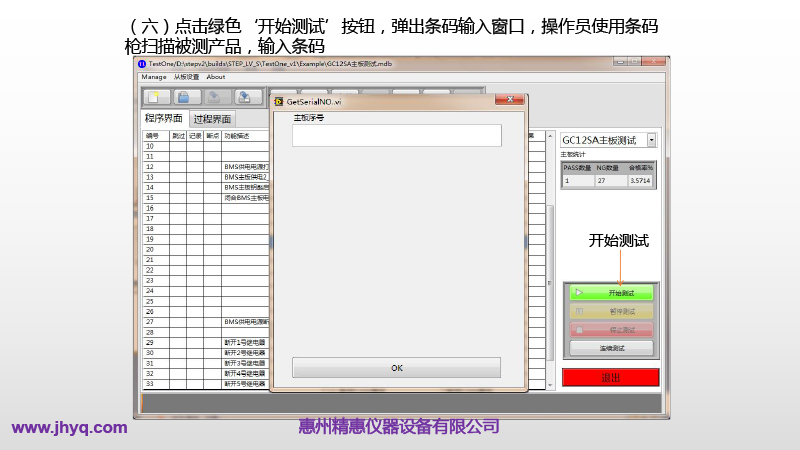Screen dimensions: 800x450
Task: Select row 12 BMS供电电源 step
Action: pyautogui.click(x=206, y=167)
